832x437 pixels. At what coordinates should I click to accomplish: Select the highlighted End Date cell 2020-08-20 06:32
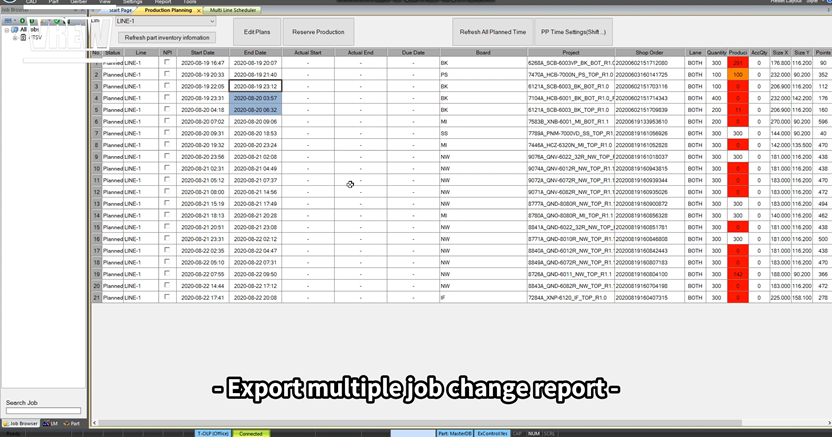(255, 110)
